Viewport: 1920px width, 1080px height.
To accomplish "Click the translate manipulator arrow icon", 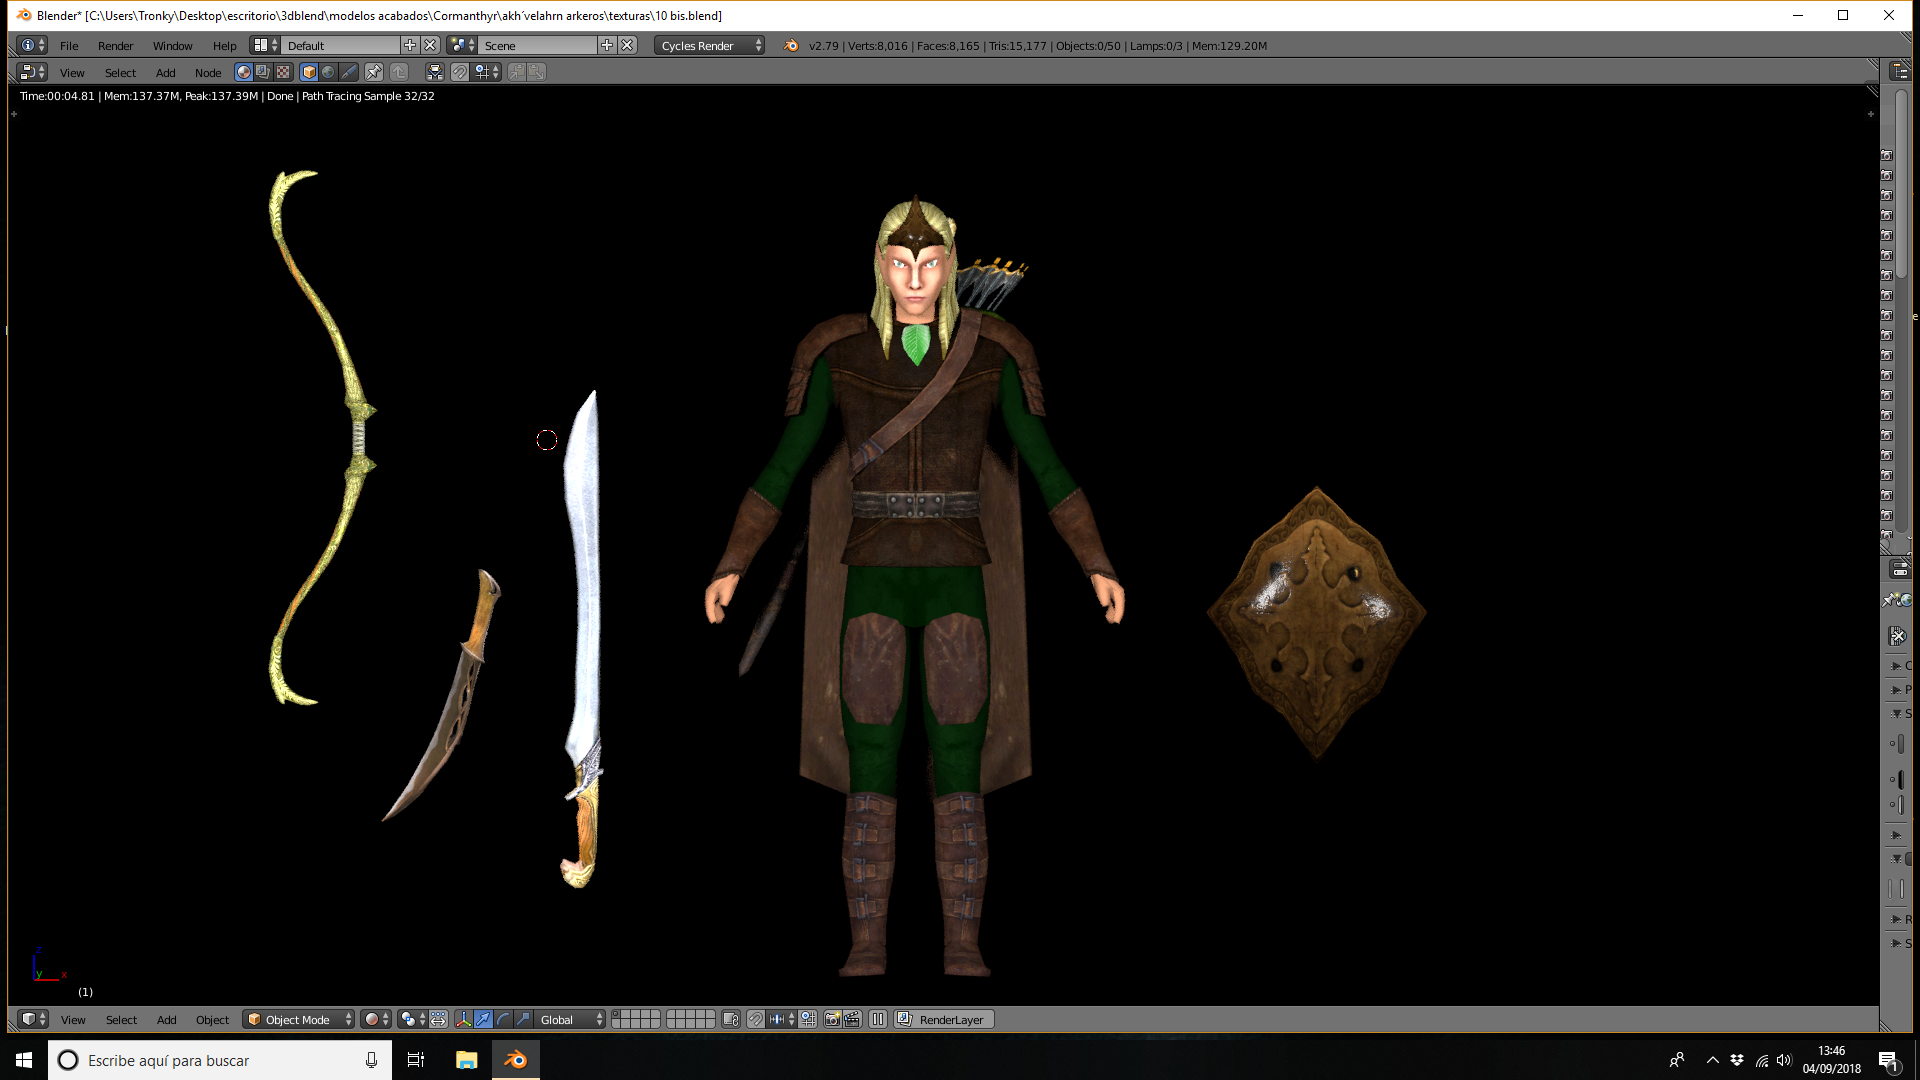I will coord(483,1019).
